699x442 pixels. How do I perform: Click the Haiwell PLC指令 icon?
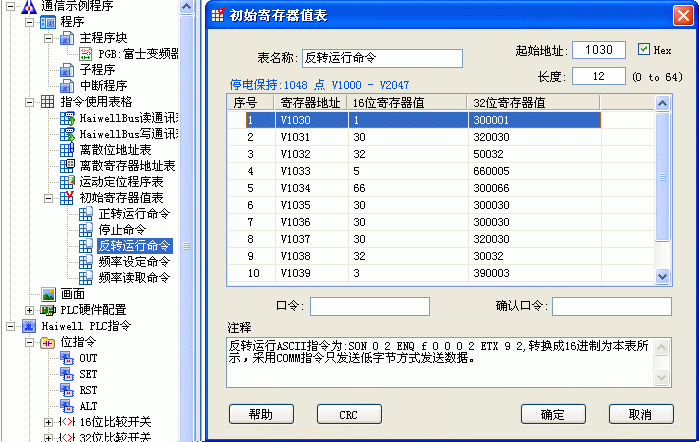pos(29,326)
